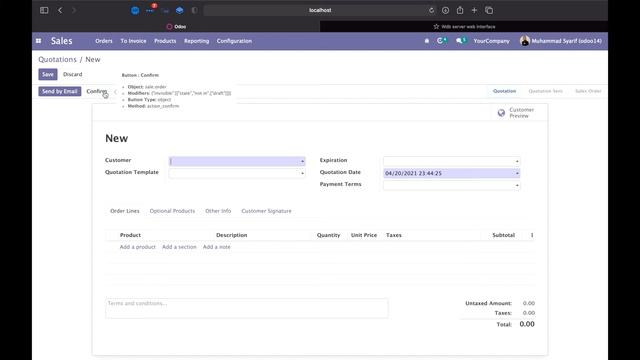Switch to Web server web interface tab
The height and width of the screenshot is (360, 640).
tap(464, 27)
